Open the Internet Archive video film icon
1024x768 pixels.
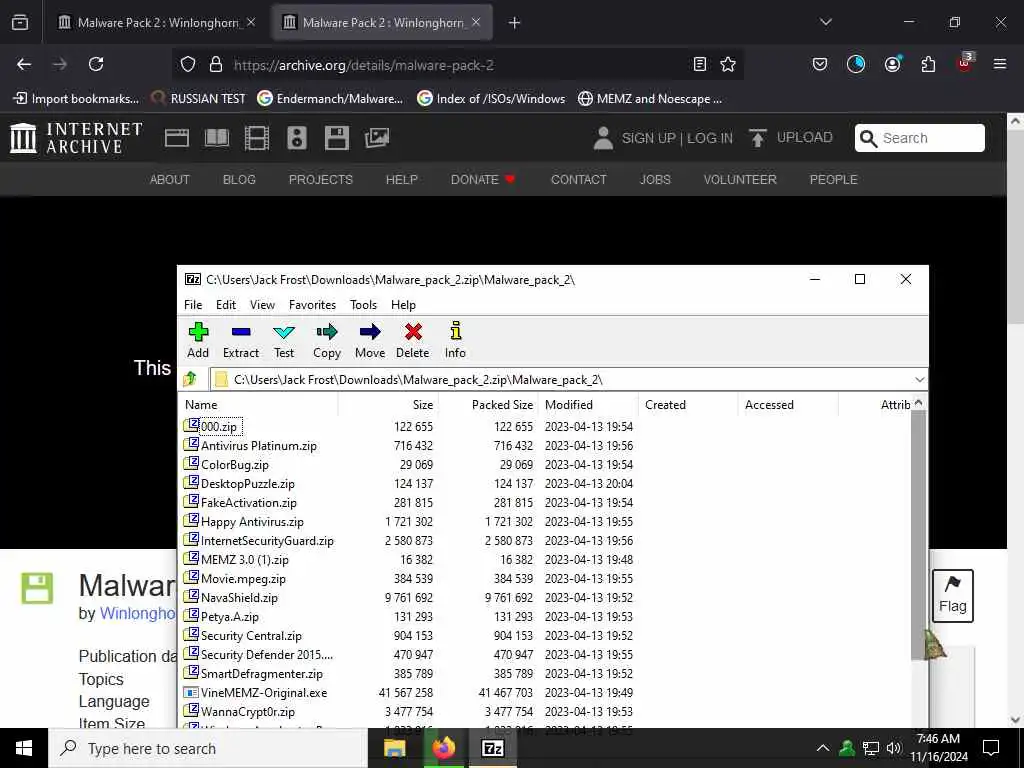pos(257,138)
